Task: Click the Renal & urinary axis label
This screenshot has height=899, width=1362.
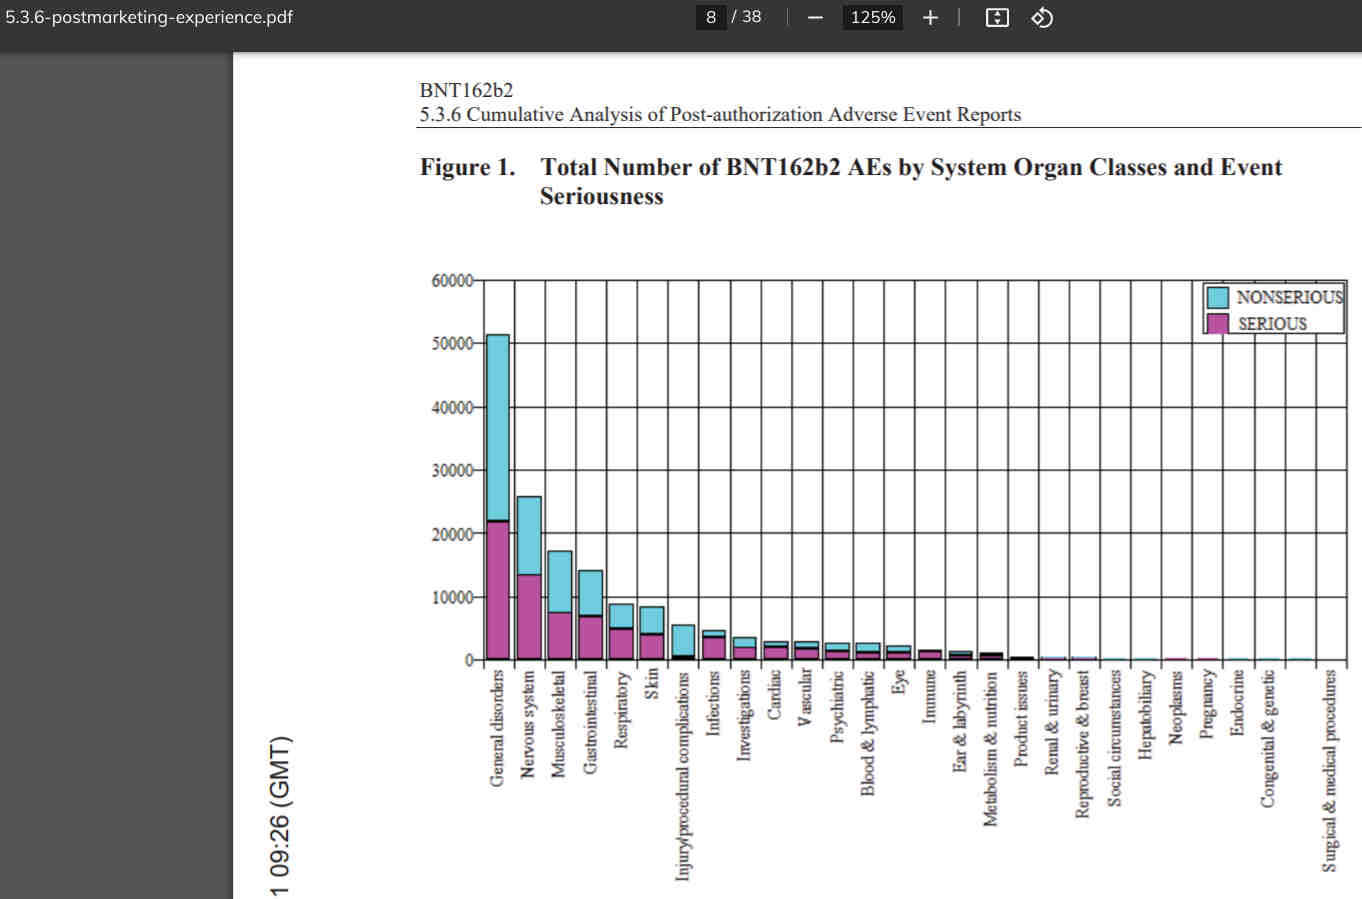Action: pos(1053,722)
